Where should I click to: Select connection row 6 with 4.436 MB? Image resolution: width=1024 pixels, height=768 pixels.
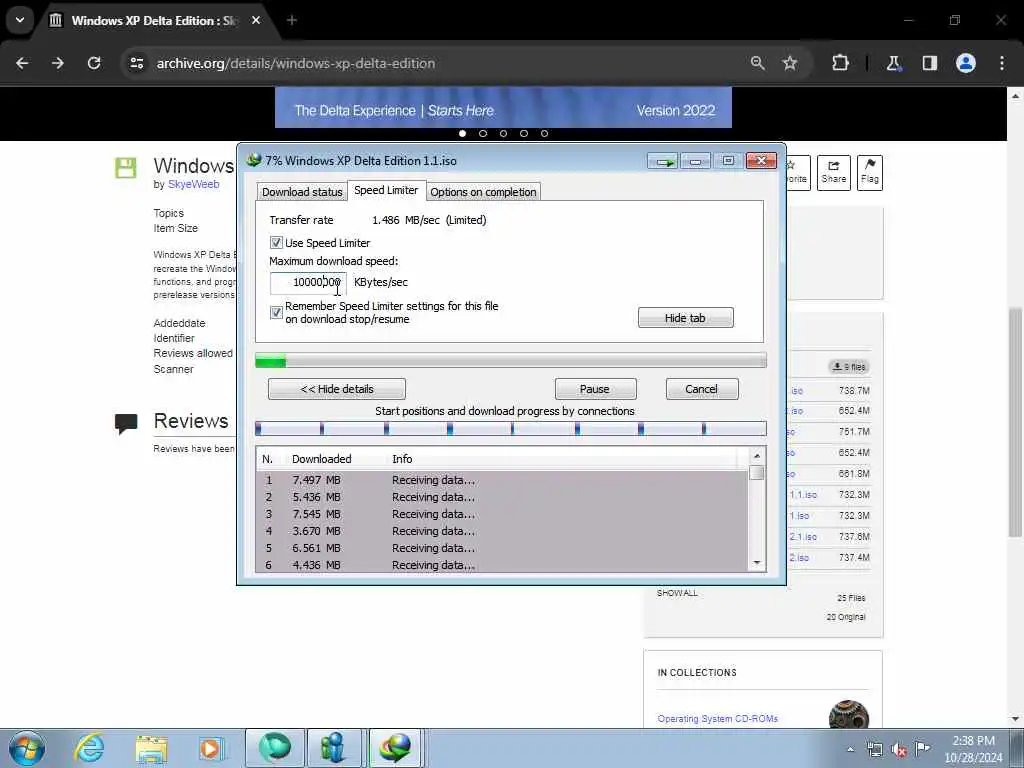(503, 564)
